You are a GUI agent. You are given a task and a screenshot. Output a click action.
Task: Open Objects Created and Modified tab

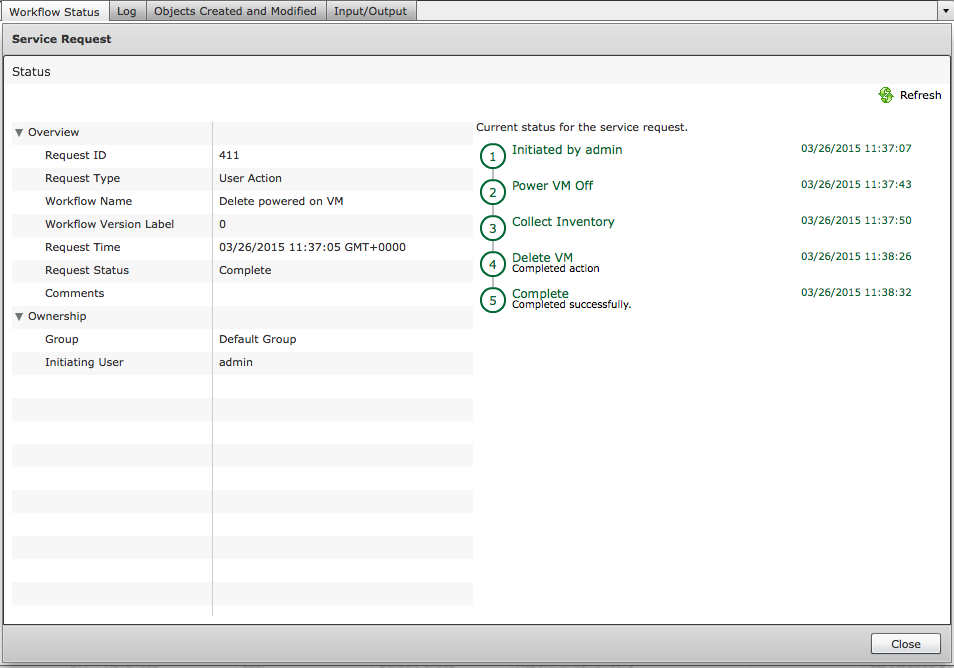pyautogui.click(x=235, y=12)
